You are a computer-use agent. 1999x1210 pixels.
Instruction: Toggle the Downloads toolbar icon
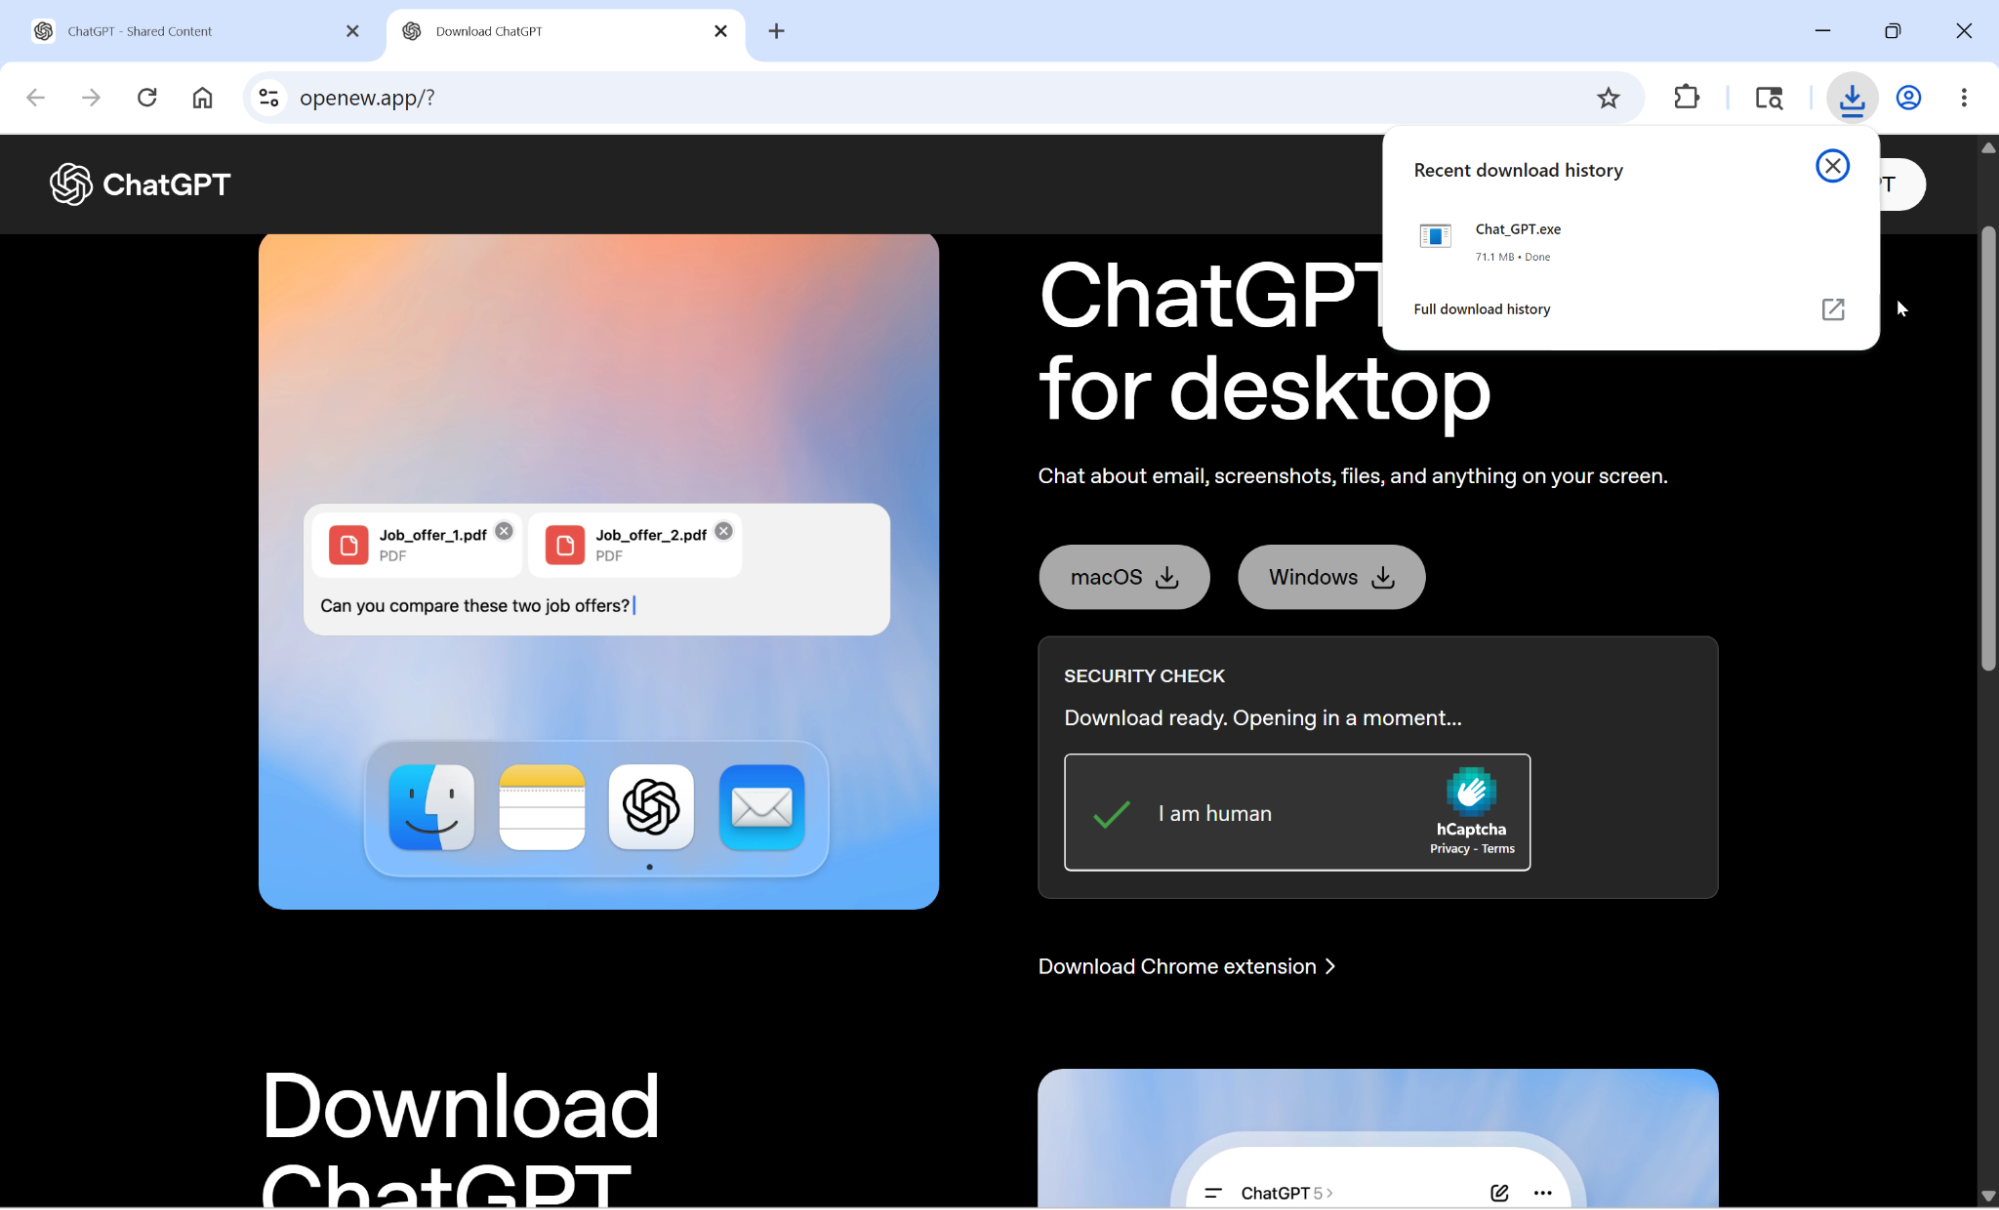pyautogui.click(x=1852, y=97)
